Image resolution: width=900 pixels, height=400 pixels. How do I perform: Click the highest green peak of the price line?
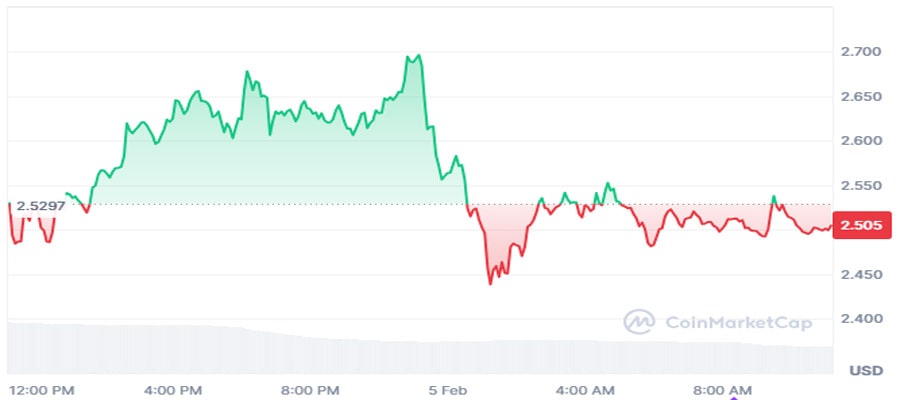[x=418, y=55]
